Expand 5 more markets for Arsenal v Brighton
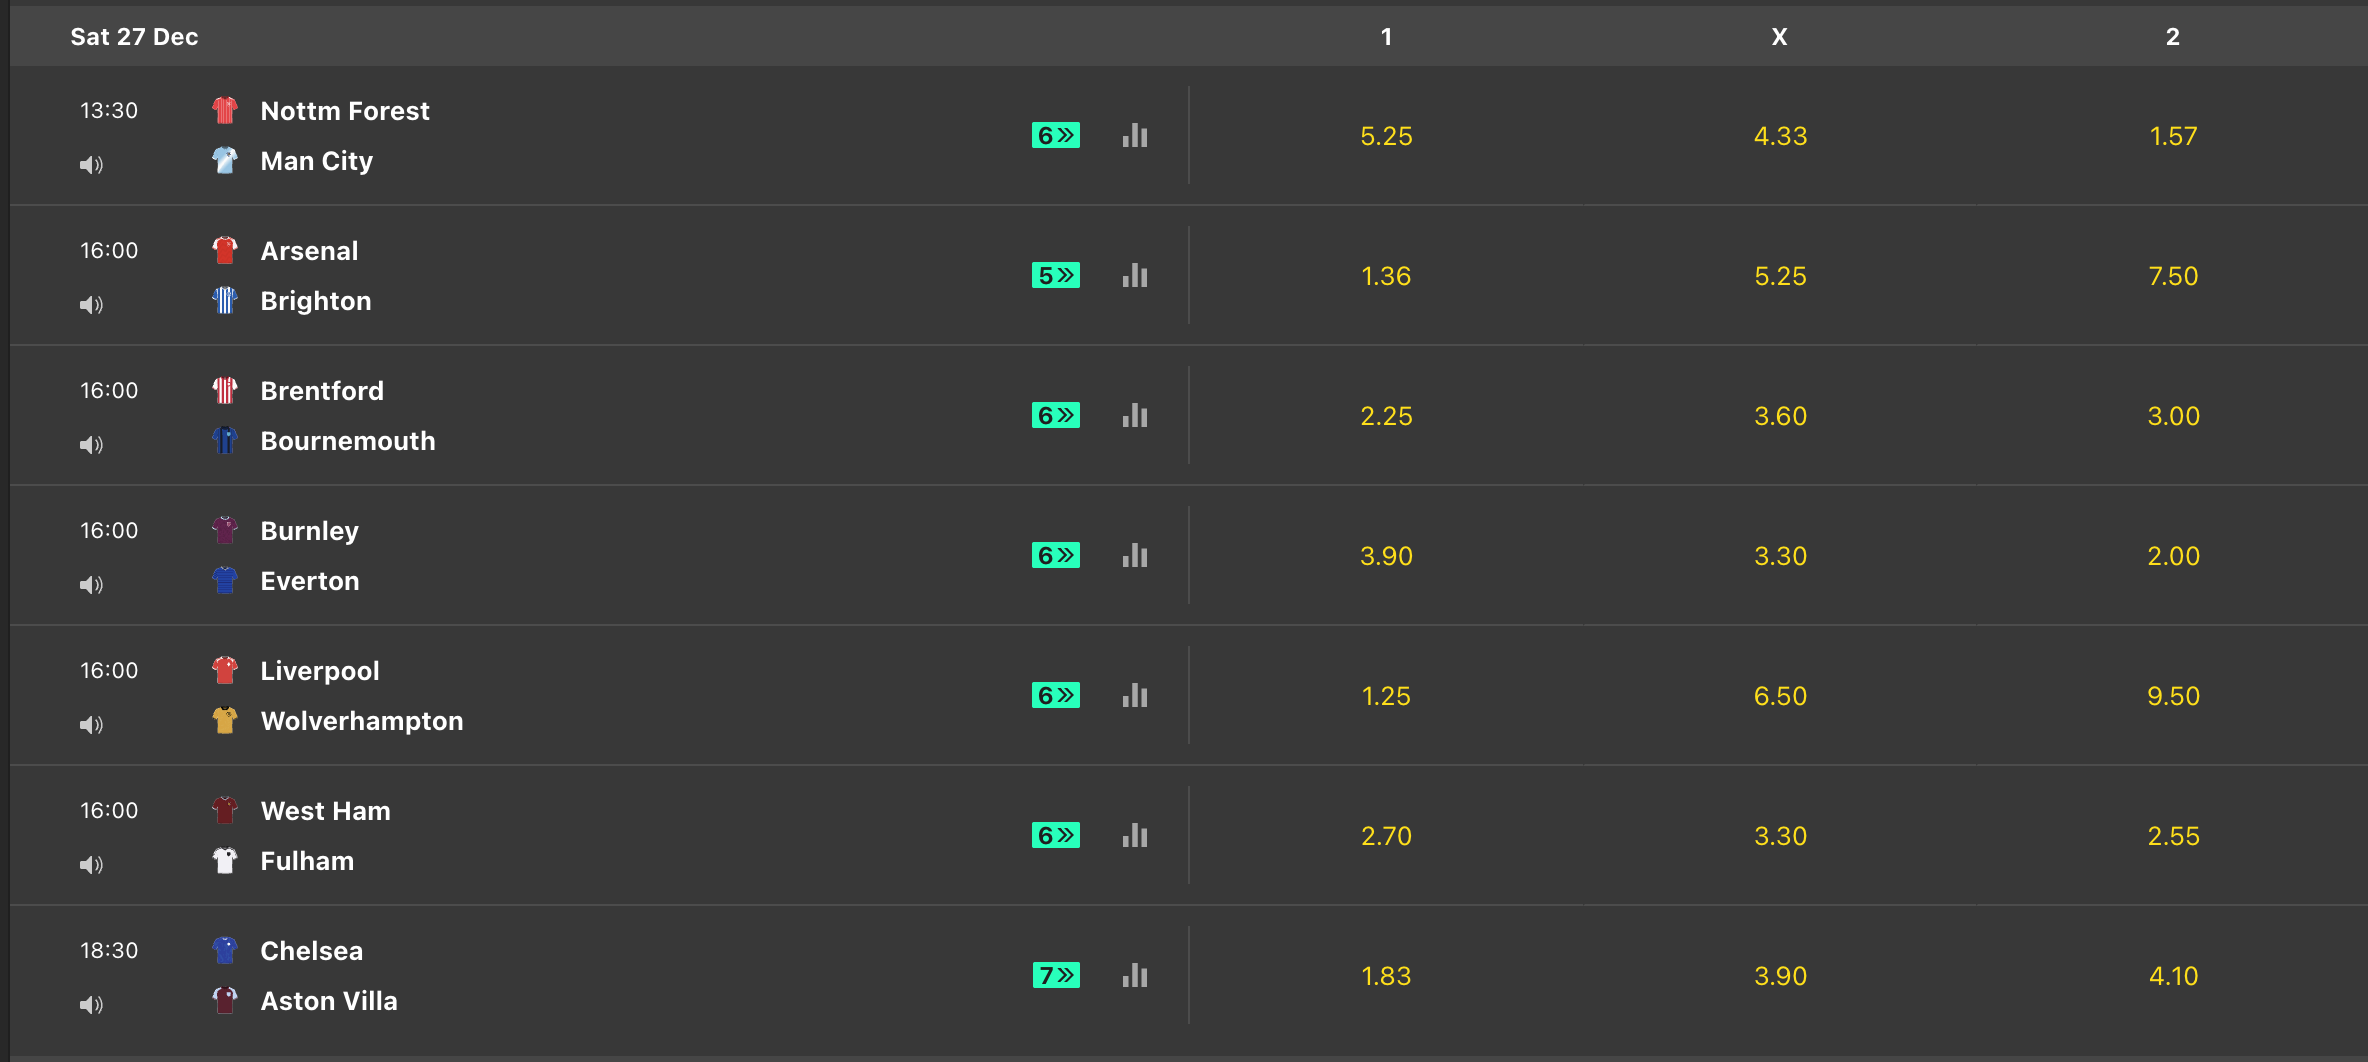This screenshot has width=2368, height=1062. pyautogui.click(x=1055, y=276)
